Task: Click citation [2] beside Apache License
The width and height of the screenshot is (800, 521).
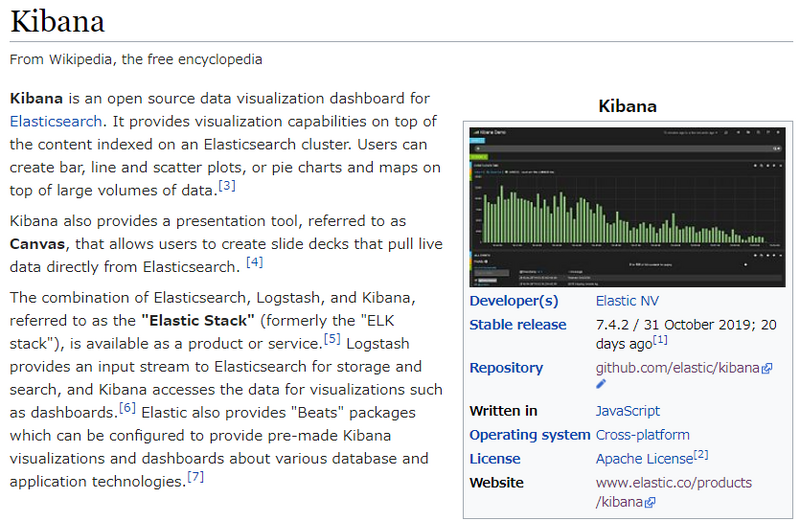Action: tap(701, 455)
